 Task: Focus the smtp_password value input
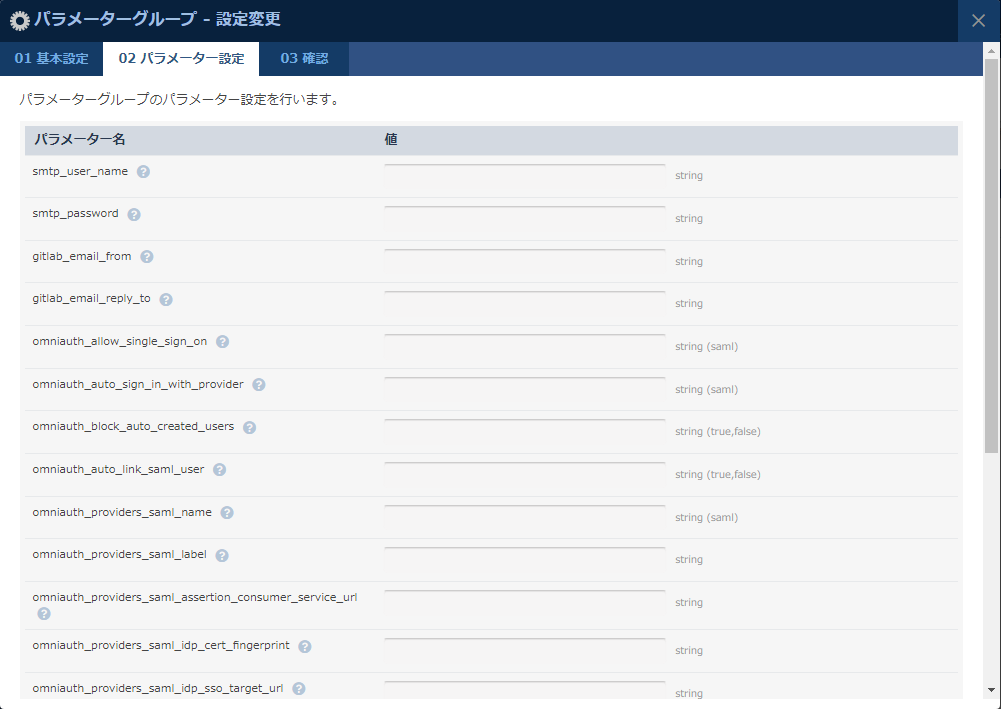point(524,218)
